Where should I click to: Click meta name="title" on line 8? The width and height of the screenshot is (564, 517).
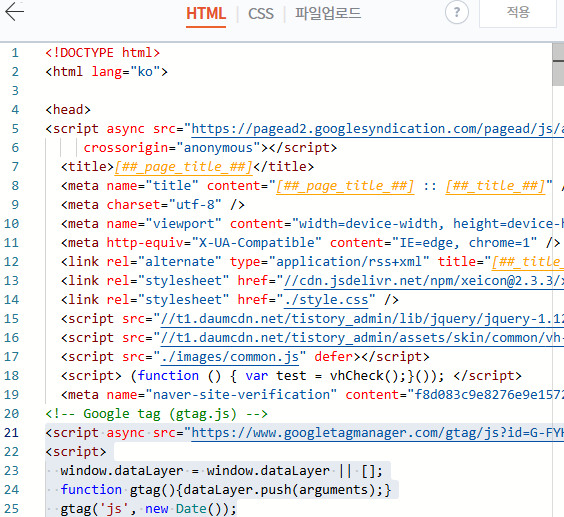point(129,186)
